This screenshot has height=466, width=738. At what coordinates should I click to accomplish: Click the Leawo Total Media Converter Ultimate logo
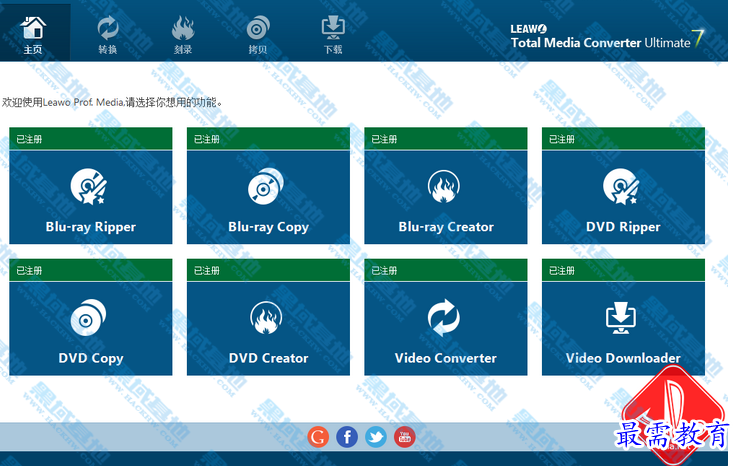click(x=607, y=37)
